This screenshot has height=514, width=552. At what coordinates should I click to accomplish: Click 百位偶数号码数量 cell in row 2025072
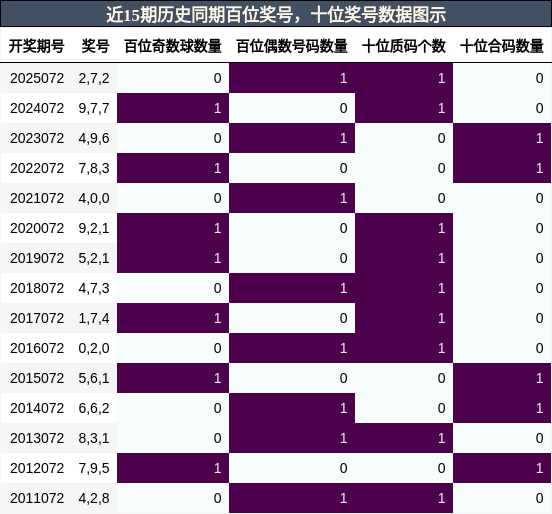tap(292, 78)
